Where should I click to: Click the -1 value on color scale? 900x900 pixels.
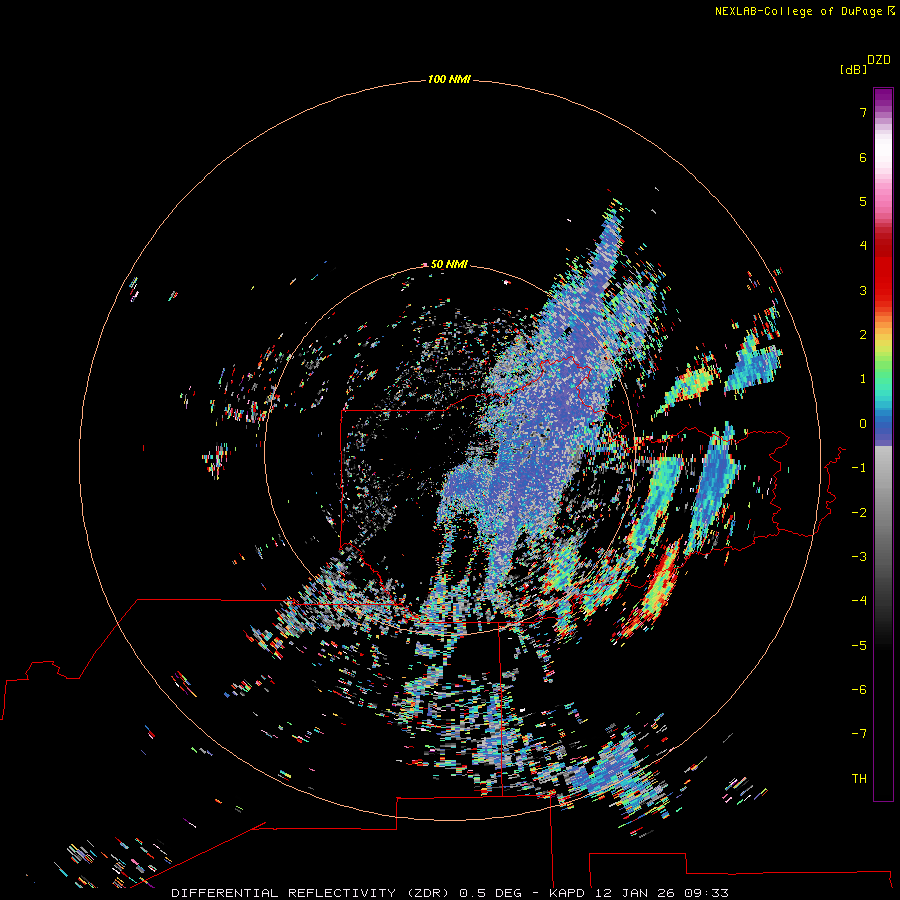pos(859,468)
